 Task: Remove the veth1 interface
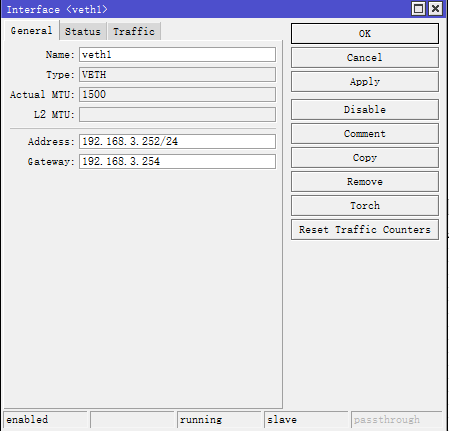coord(365,182)
